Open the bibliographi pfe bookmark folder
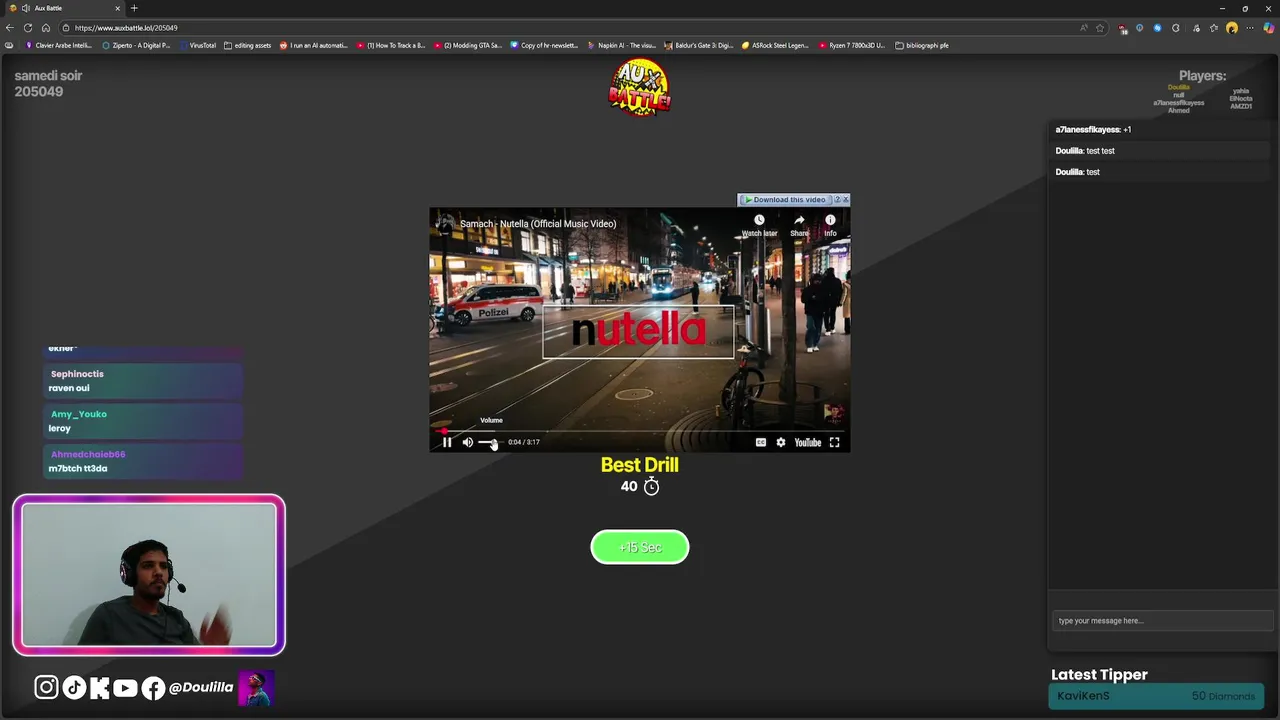Viewport: 1280px width, 720px height. click(922, 45)
